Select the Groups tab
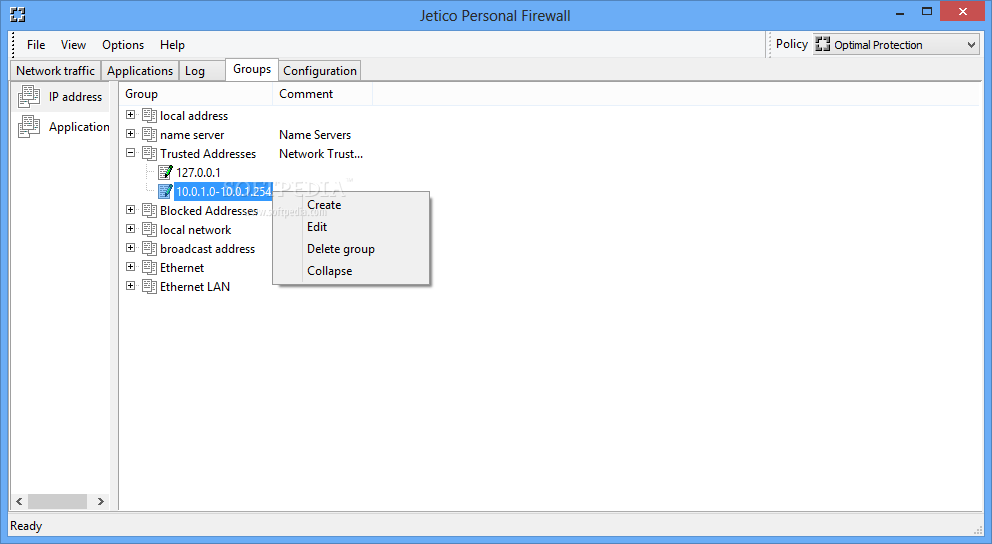Image resolution: width=992 pixels, height=544 pixels. 252,69
